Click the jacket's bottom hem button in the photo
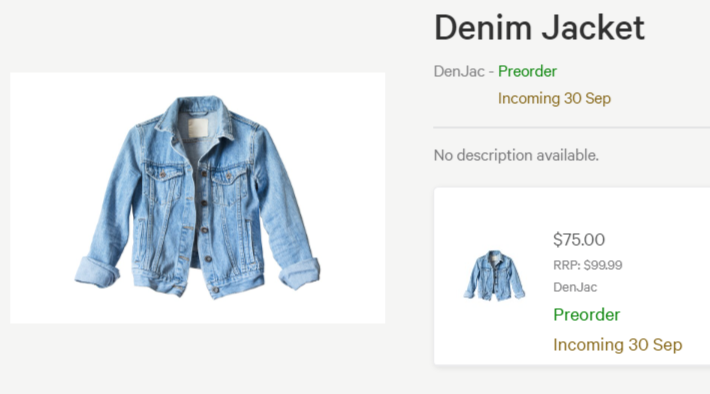 click(x=216, y=289)
